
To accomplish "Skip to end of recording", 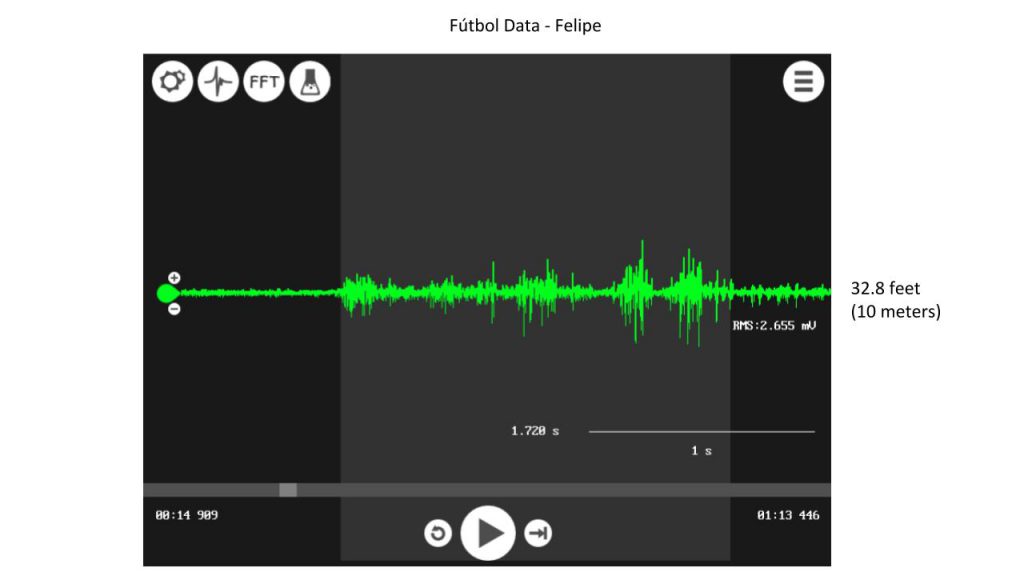I will point(538,534).
